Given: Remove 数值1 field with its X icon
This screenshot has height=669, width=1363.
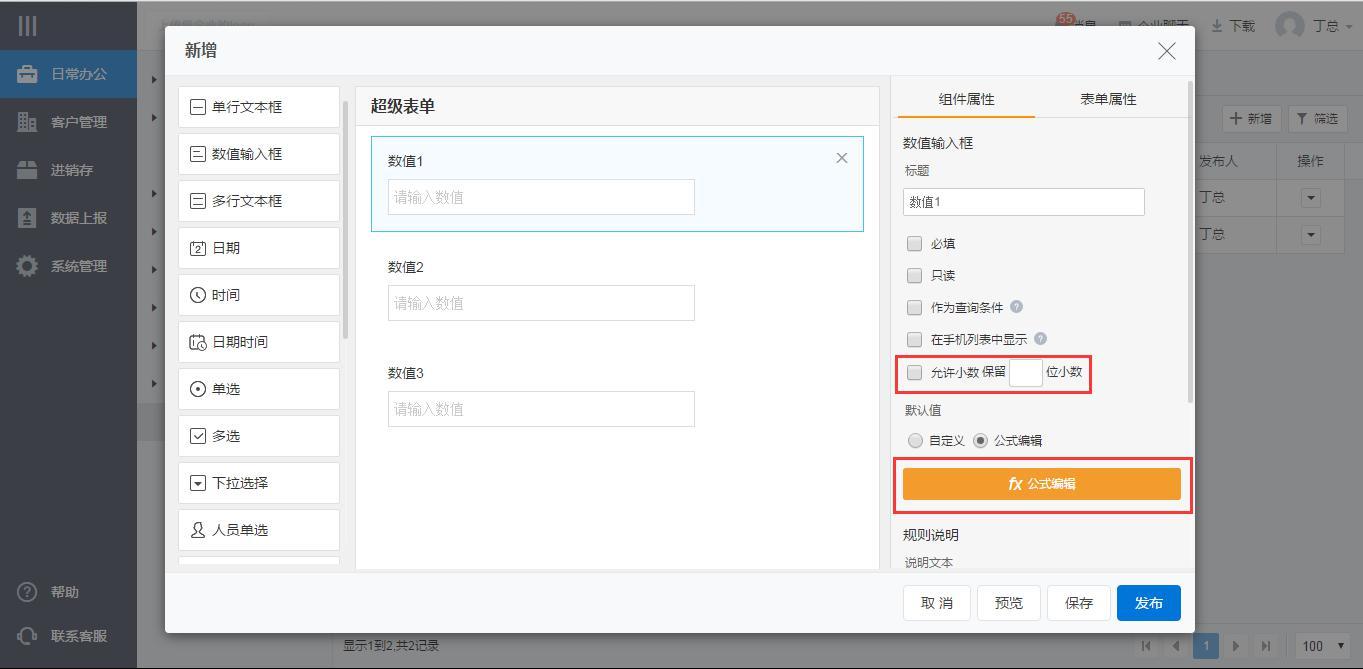Looking at the screenshot, I should [x=841, y=158].
